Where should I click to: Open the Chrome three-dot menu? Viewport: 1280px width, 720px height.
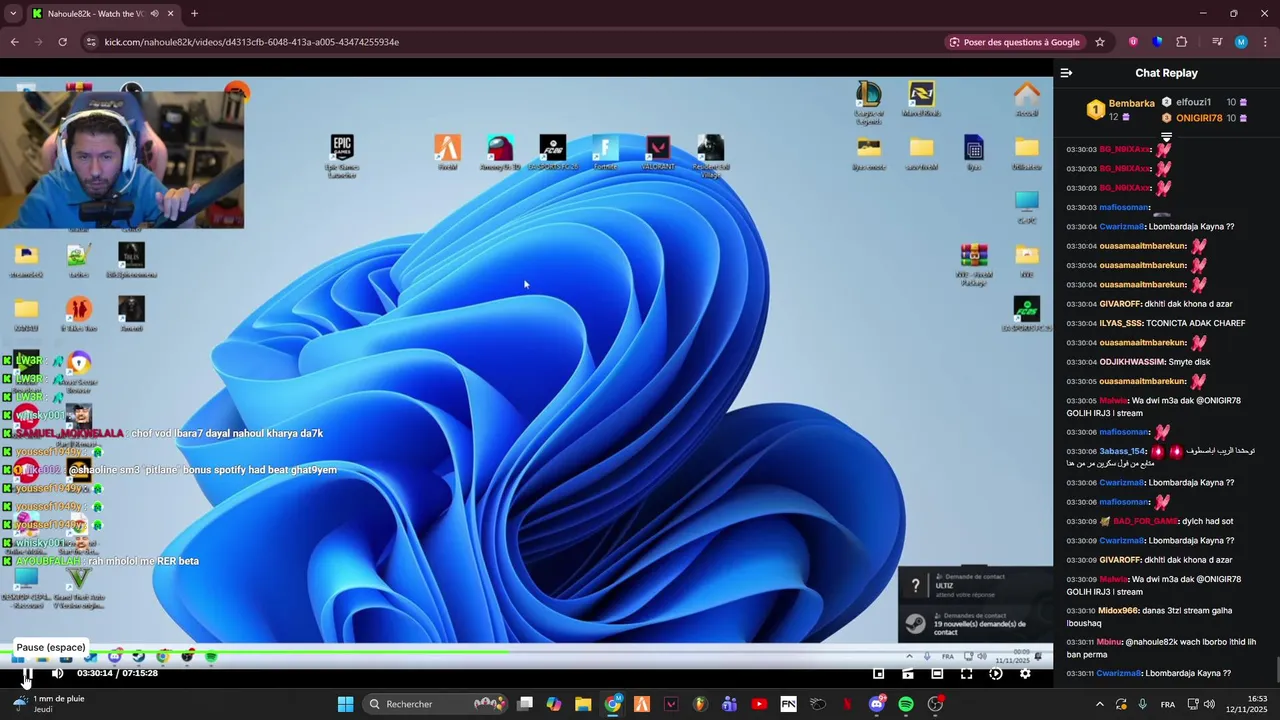click(1264, 42)
